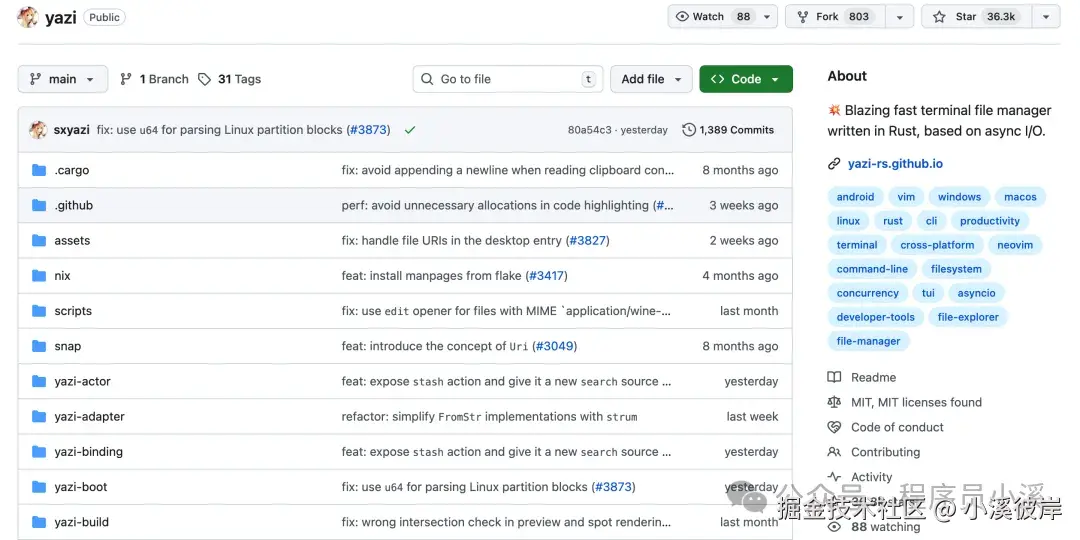Select the vim topic tag
The width and height of the screenshot is (1080, 540).
906,197
